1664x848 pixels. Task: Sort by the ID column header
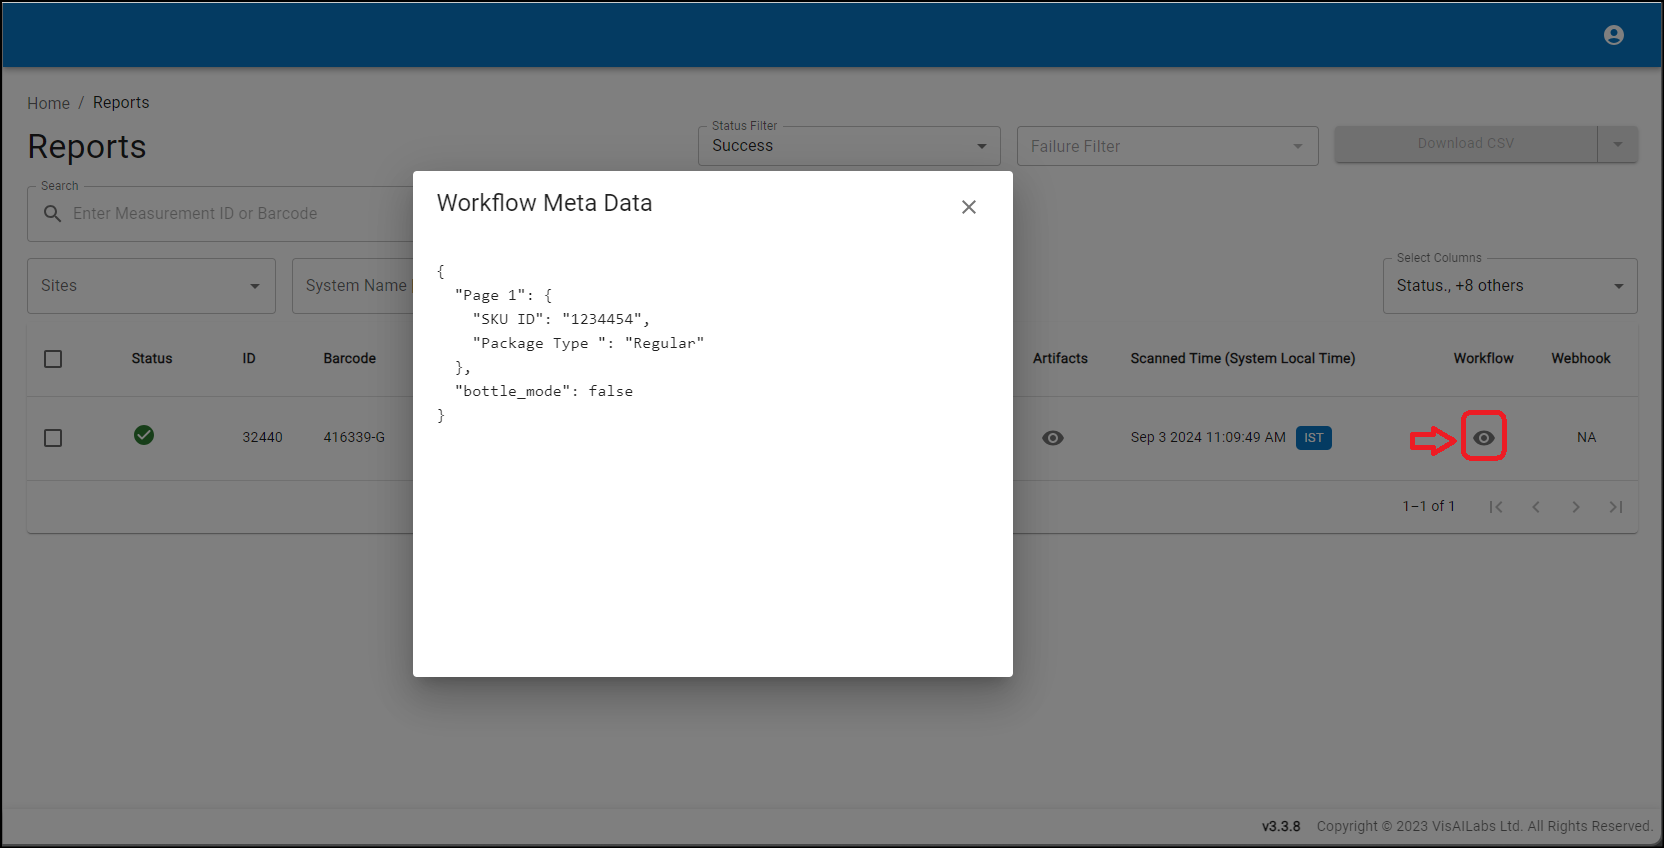pyautogui.click(x=249, y=359)
